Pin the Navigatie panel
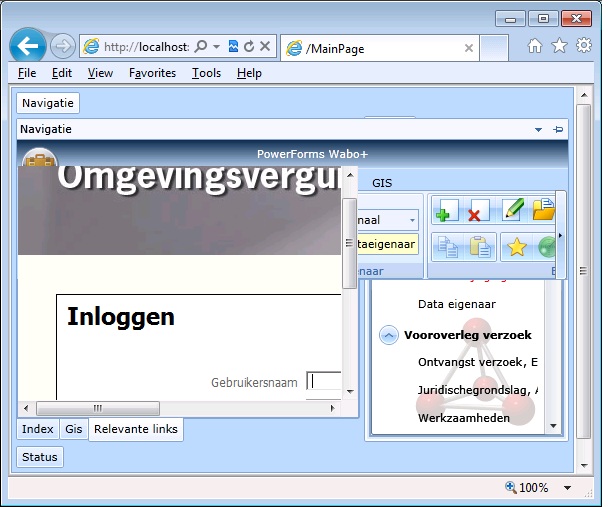614x507 pixels. coord(558,129)
